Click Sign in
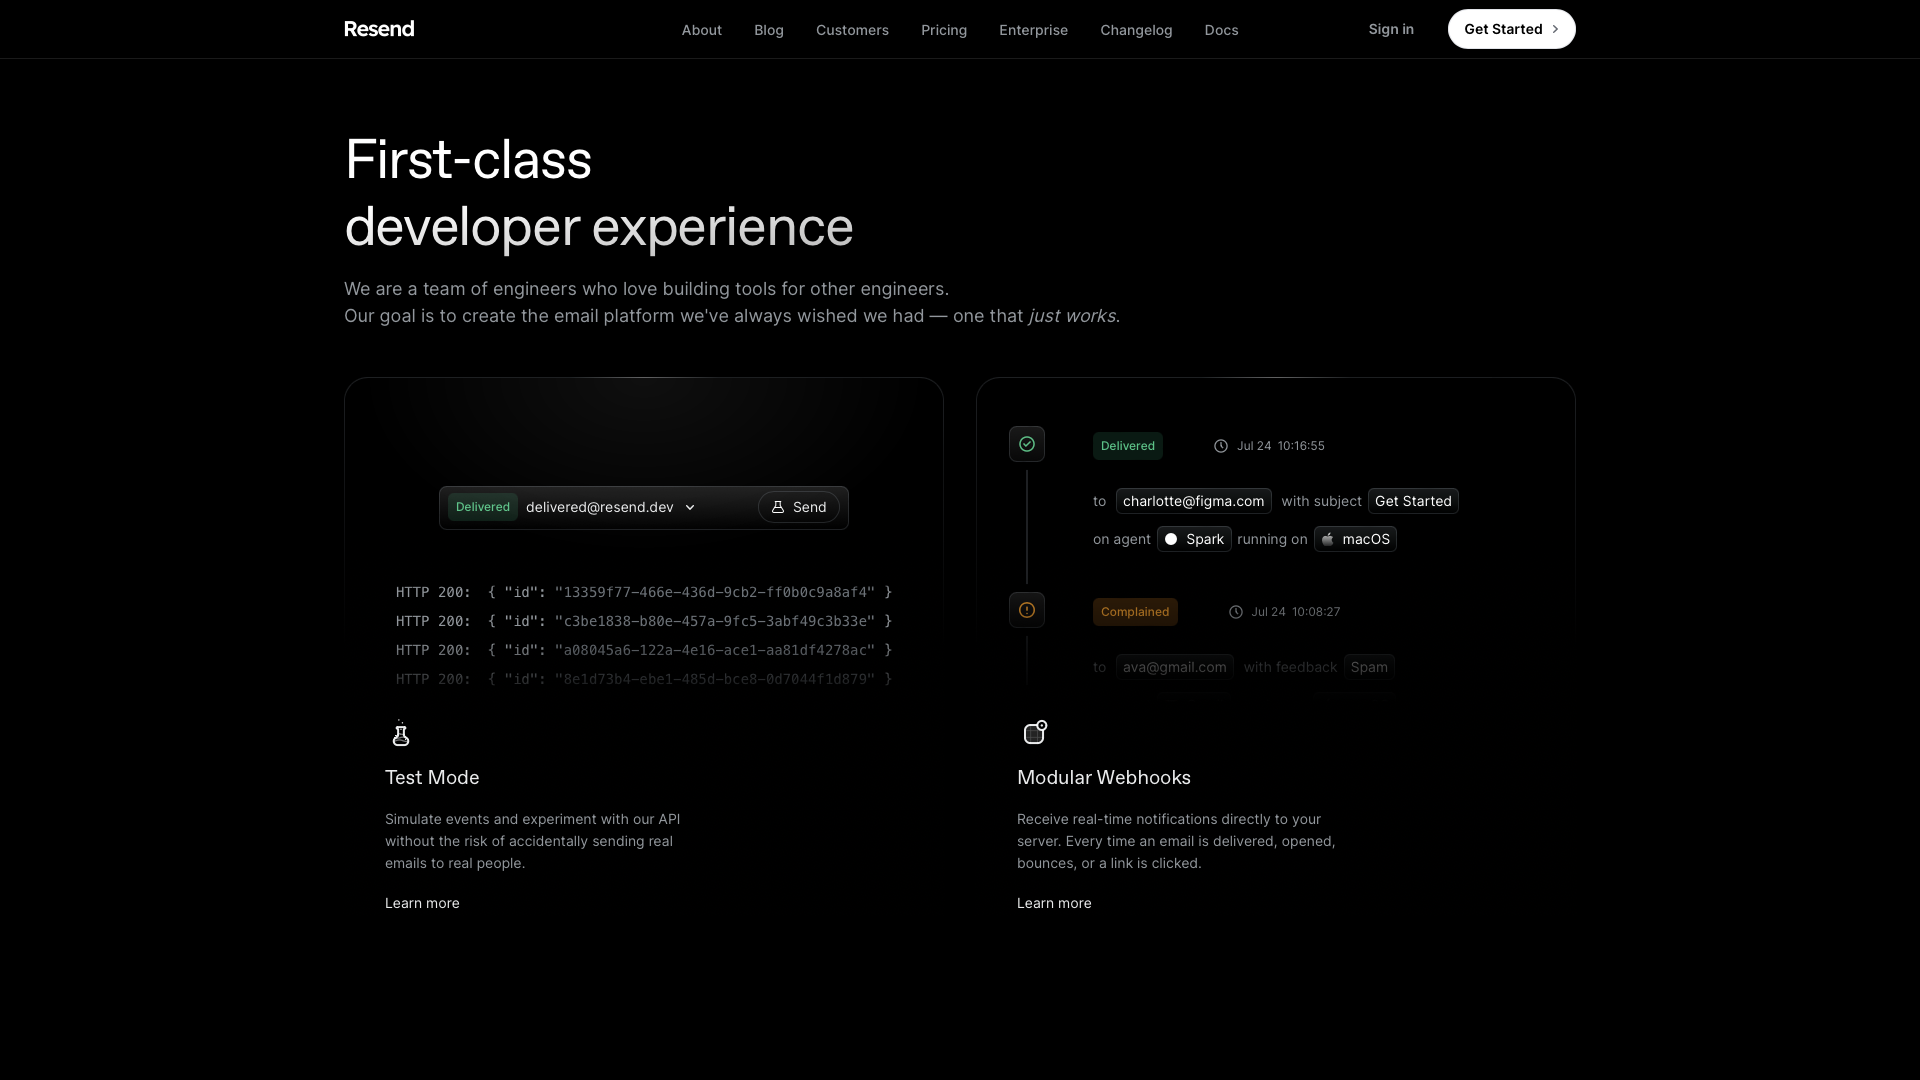 [x=1391, y=29]
